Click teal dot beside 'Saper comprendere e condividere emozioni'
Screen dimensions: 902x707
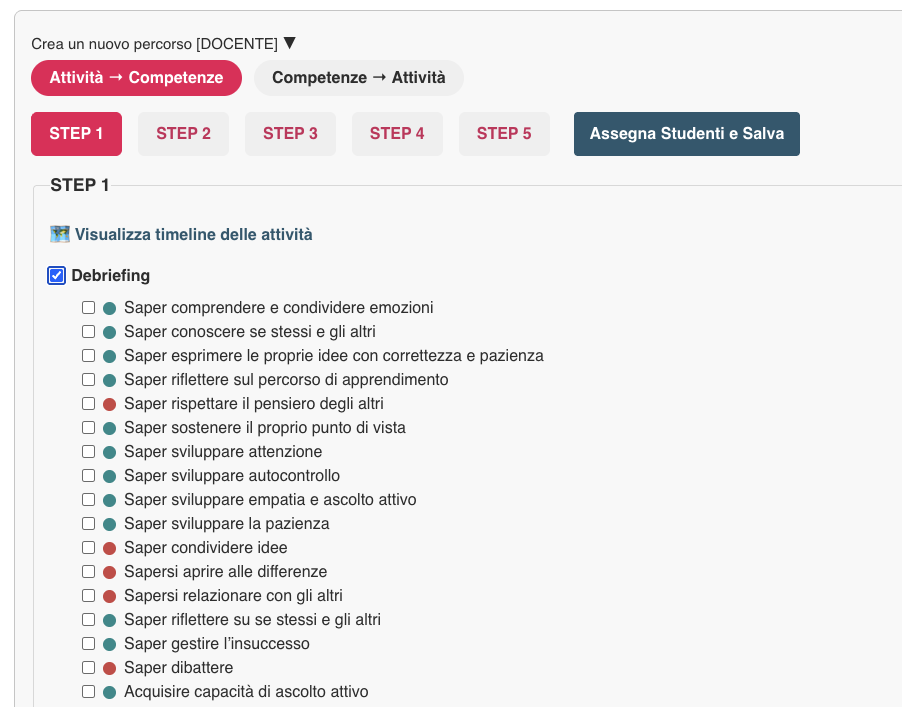[x=110, y=308]
